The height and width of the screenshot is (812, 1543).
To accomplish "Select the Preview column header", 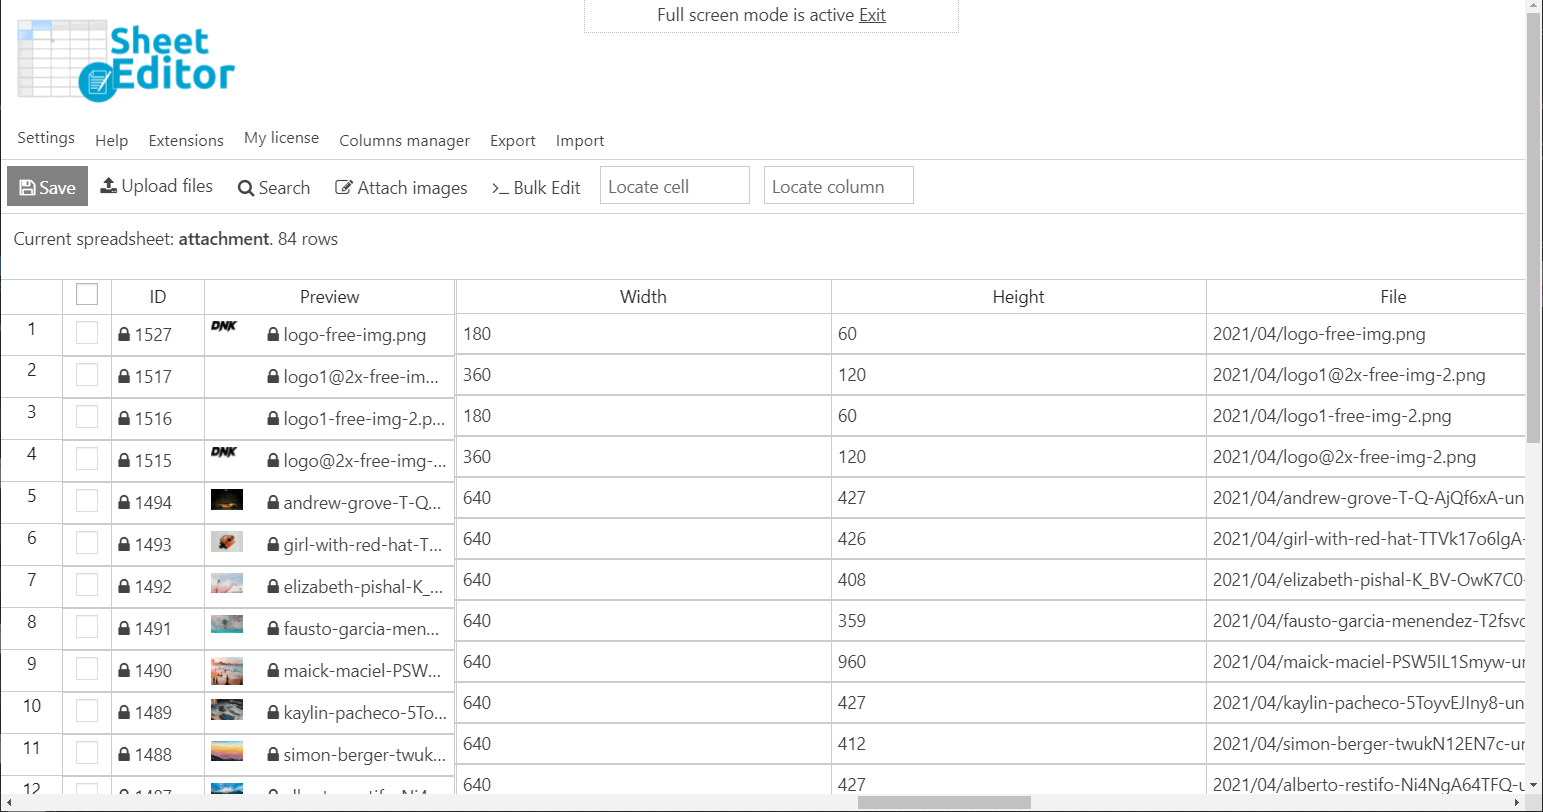I will (330, 297).
